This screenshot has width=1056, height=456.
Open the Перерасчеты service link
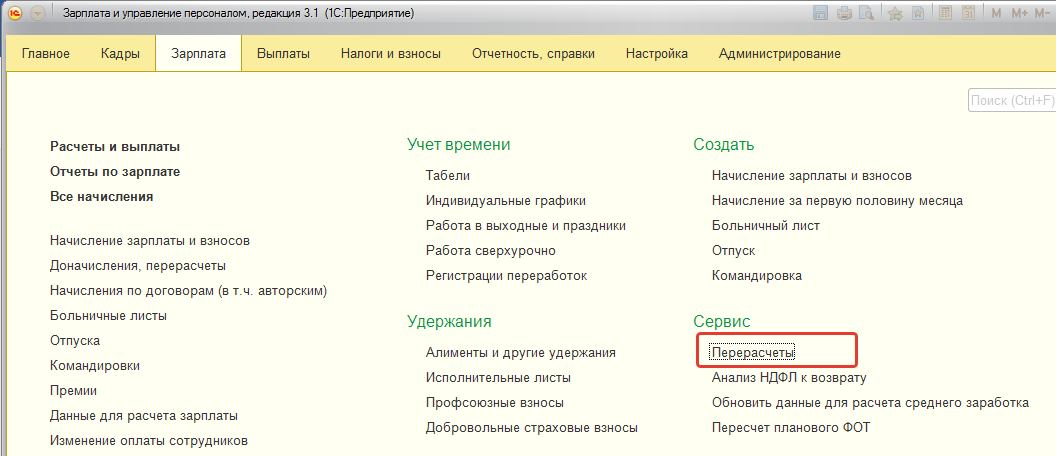(753, 352)
